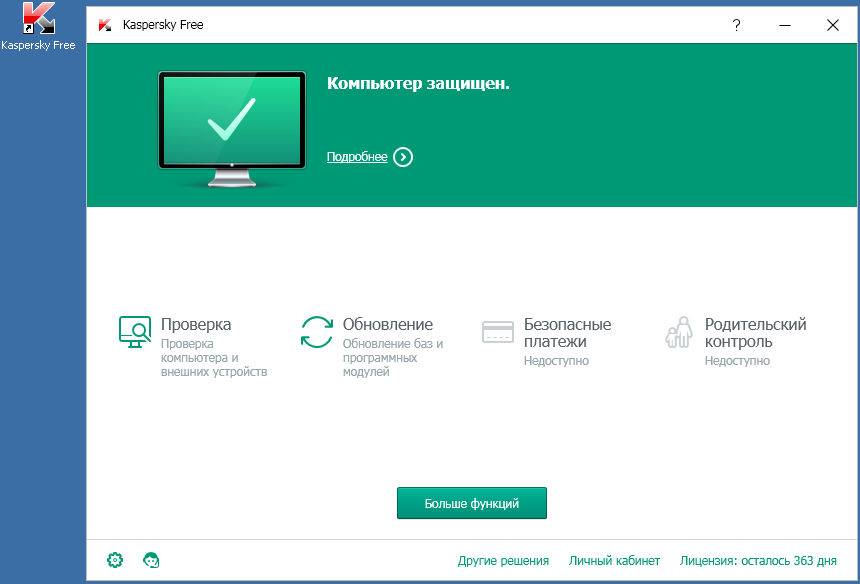
Task: Click the Kaspersky logo in title bar
Action: click(105, 25)
